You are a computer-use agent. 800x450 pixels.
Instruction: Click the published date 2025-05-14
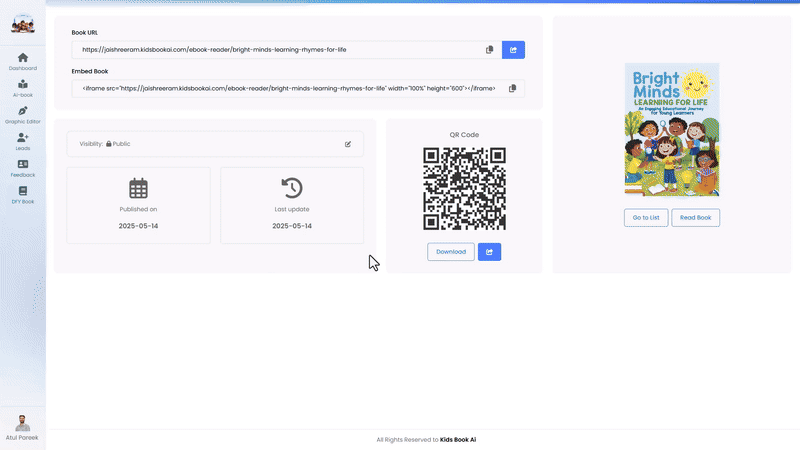pos(138,226)
